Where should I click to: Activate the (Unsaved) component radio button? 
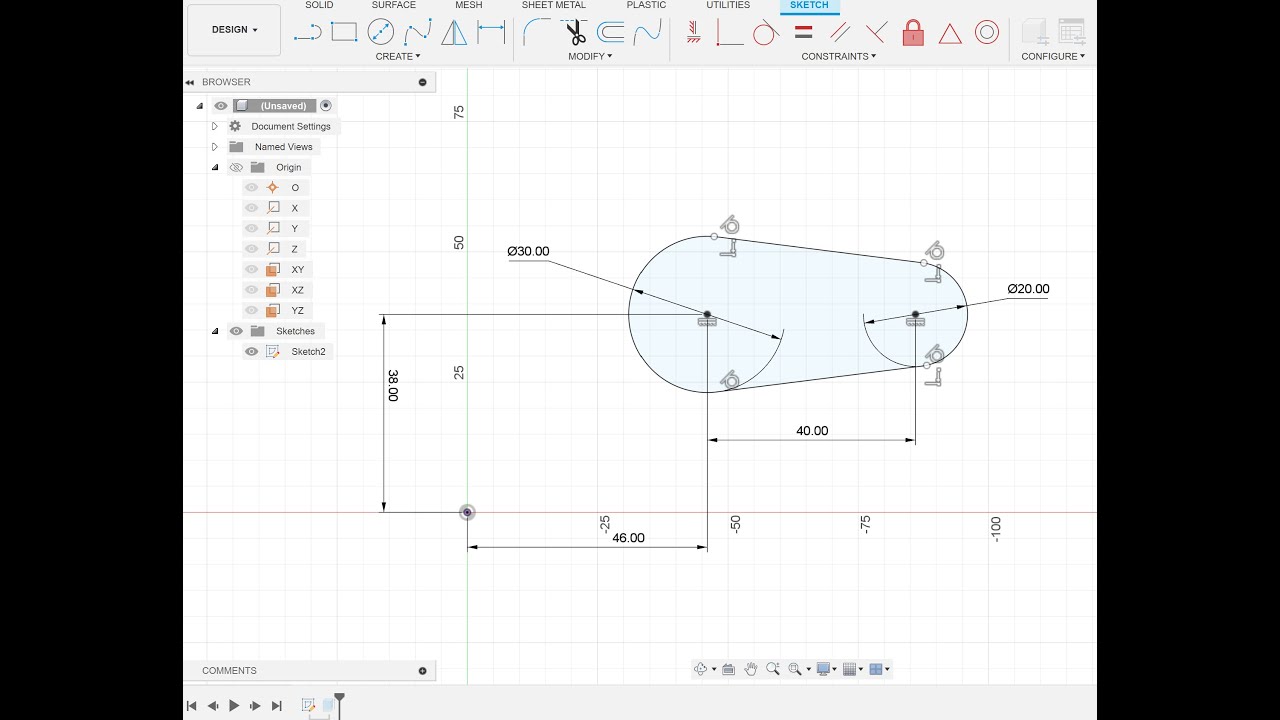coord(326,106)
